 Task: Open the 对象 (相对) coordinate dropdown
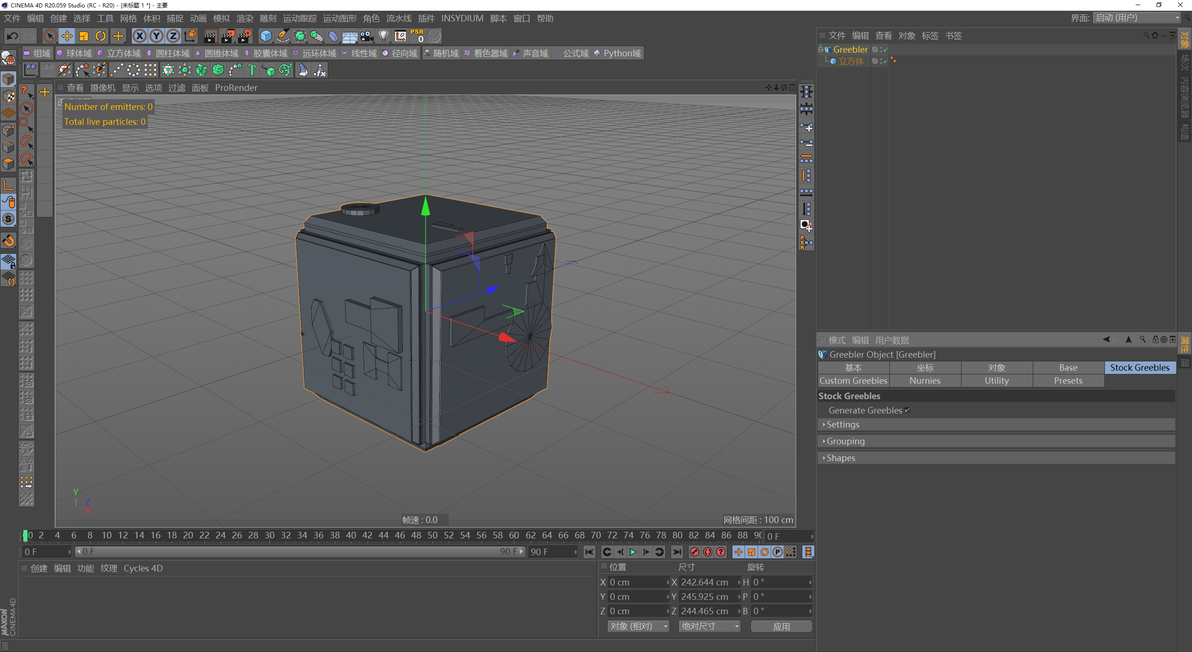(x=638, y=626)
